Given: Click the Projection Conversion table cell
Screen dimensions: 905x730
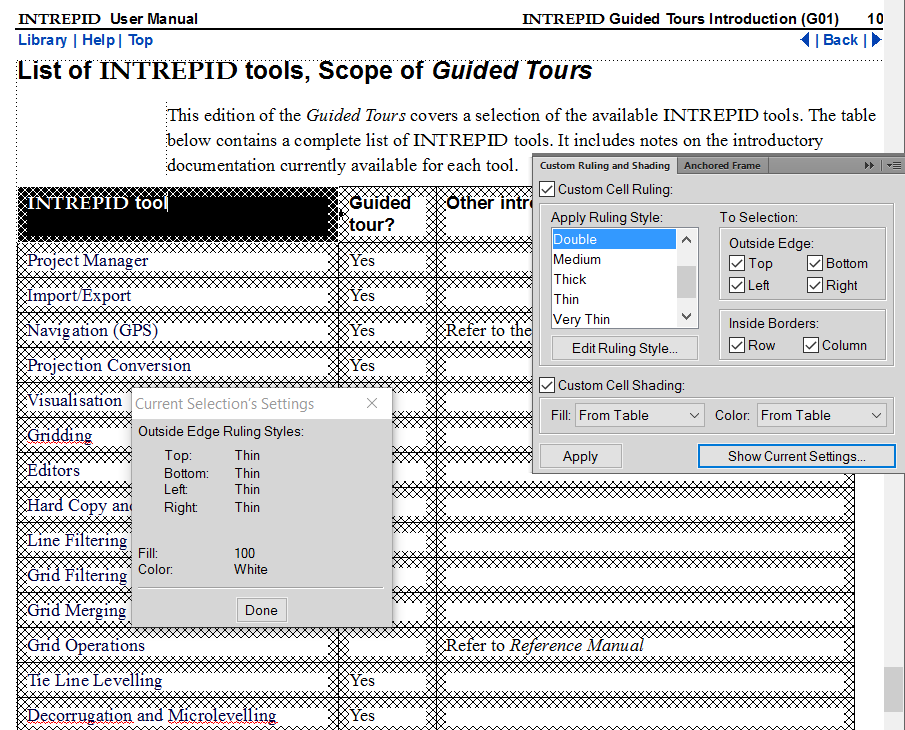Looking at the screenshot, I should [178, 365].
